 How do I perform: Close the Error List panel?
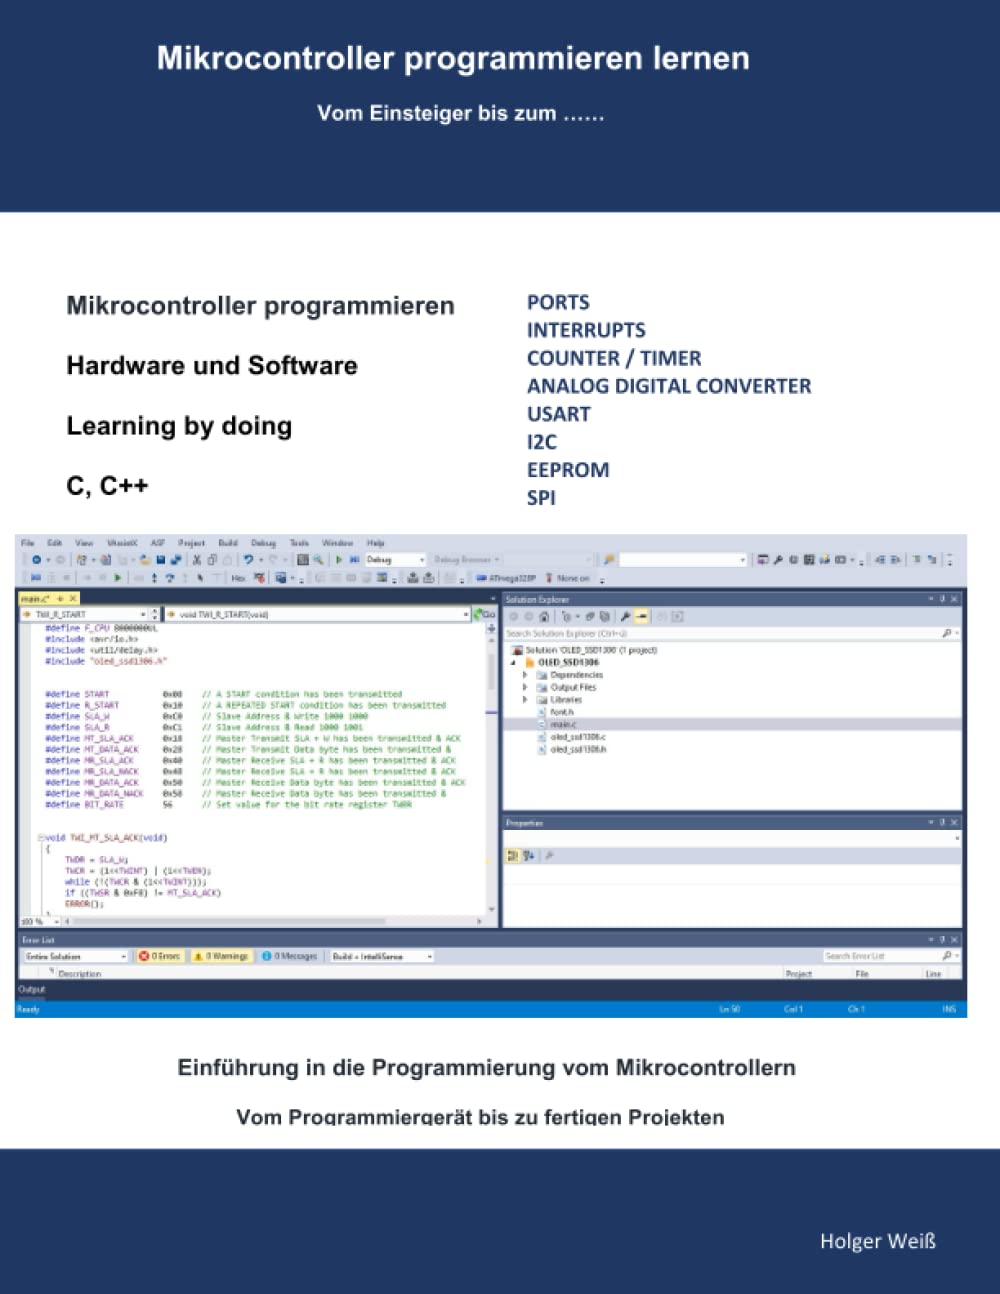pyautogui.click(x=954, y=940)
